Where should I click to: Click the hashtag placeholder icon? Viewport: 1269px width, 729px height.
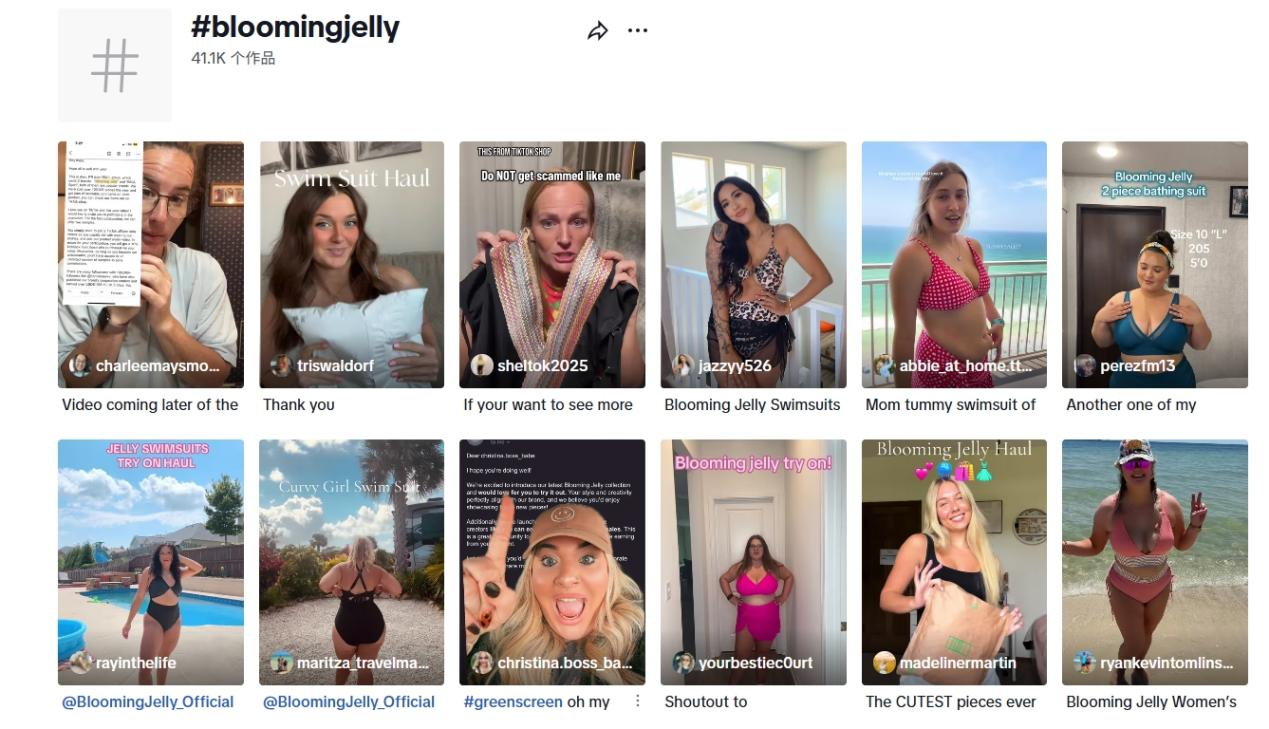tap(114, 66)
